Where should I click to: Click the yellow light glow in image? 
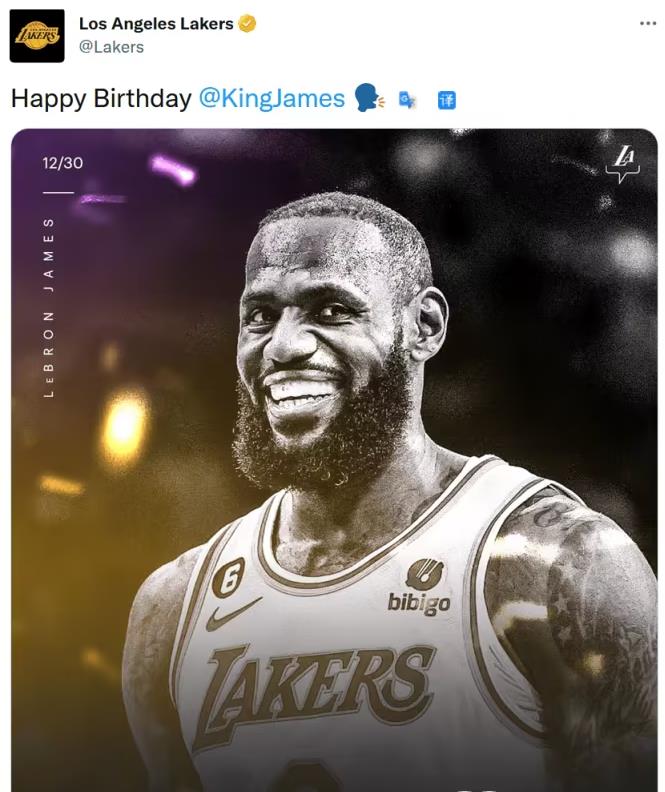[x=124, y=425]
